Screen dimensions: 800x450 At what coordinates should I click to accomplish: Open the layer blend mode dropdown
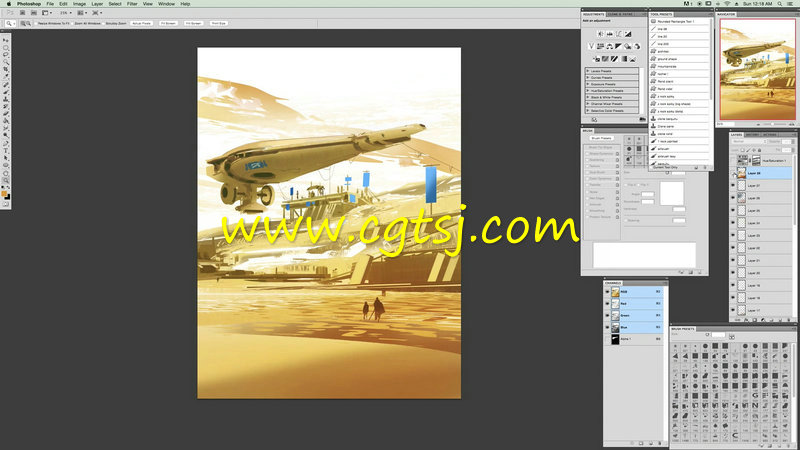[749, 141]
